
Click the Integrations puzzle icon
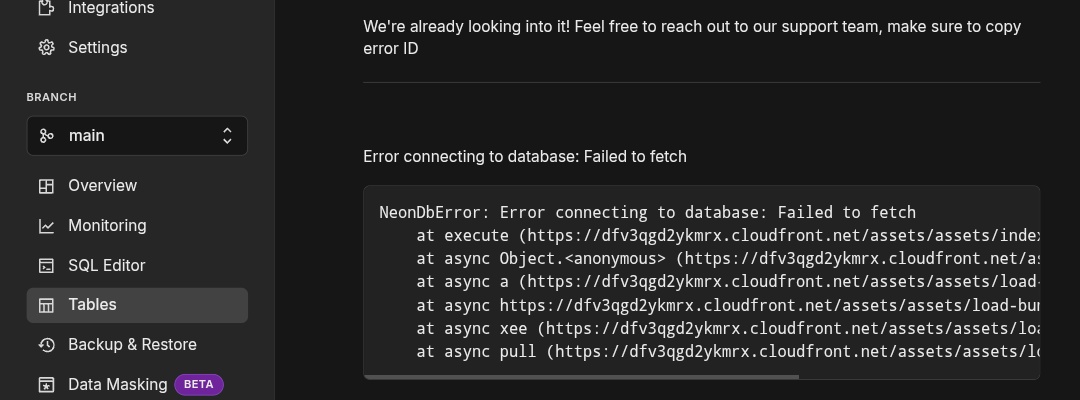(46, 8)
